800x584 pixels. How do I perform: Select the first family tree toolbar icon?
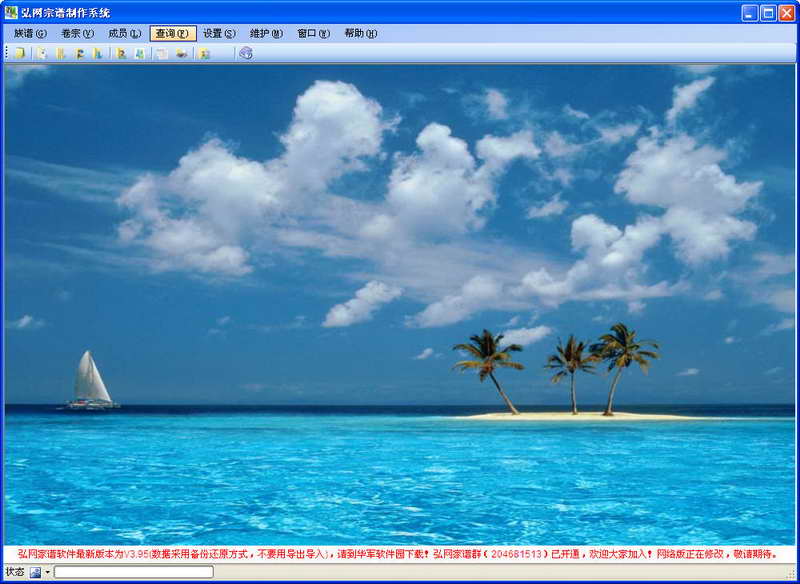point(18,55)
